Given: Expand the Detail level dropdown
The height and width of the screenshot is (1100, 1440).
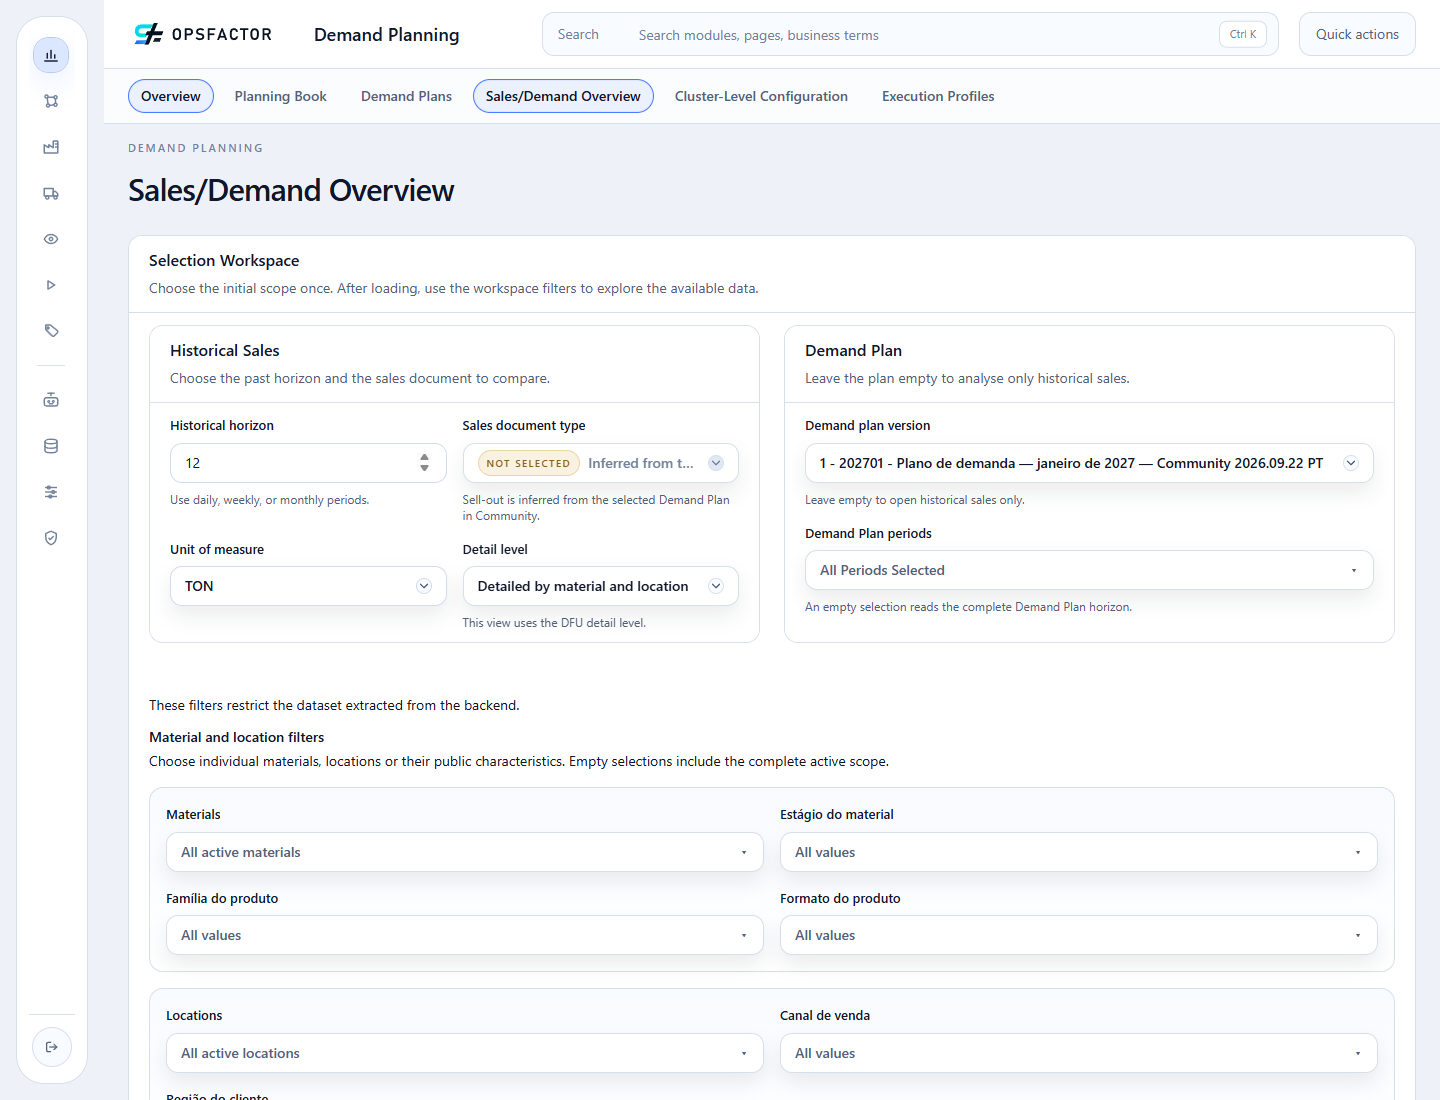Looking at the screenshot, I should [x=600, y=586].
